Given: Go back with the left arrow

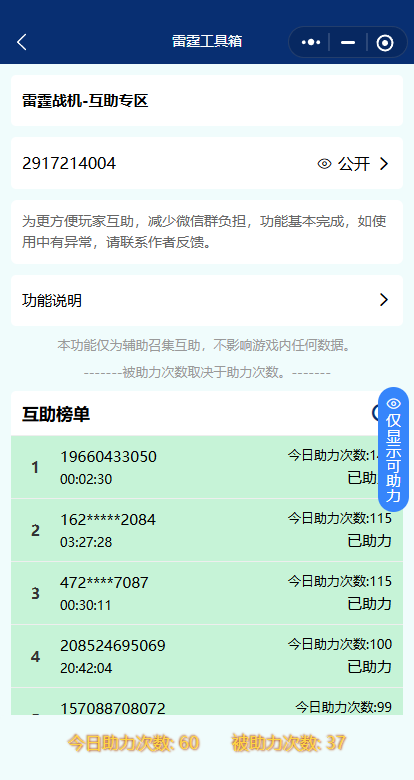Looking at the screenshot, I should (21, 42).
